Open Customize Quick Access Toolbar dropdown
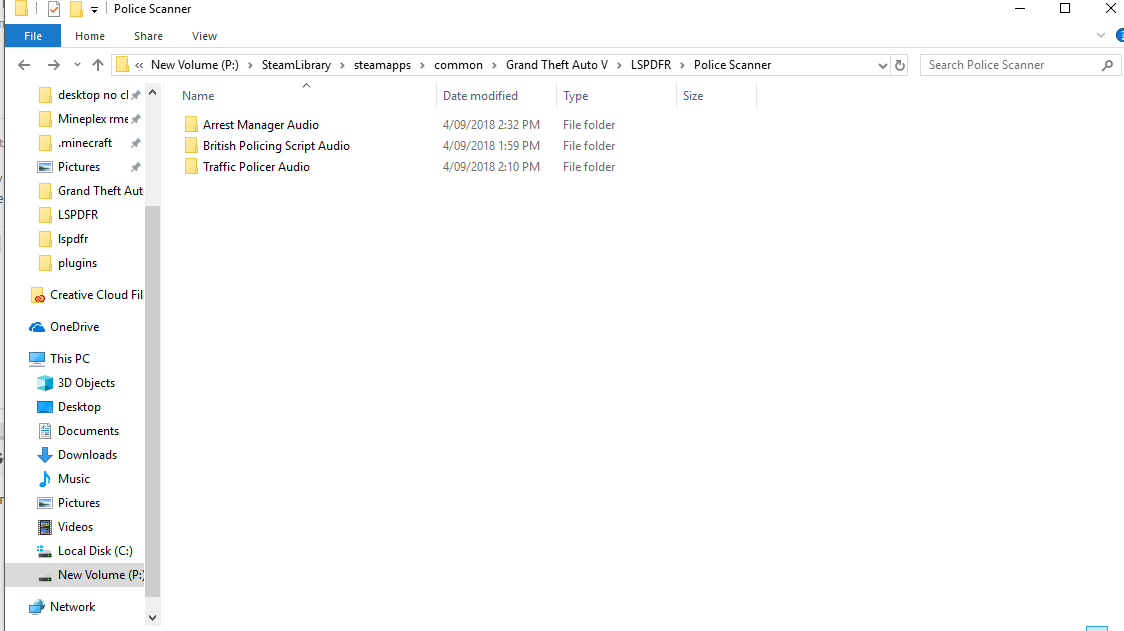The image size is (1124, 631). (x=94, y=10)
